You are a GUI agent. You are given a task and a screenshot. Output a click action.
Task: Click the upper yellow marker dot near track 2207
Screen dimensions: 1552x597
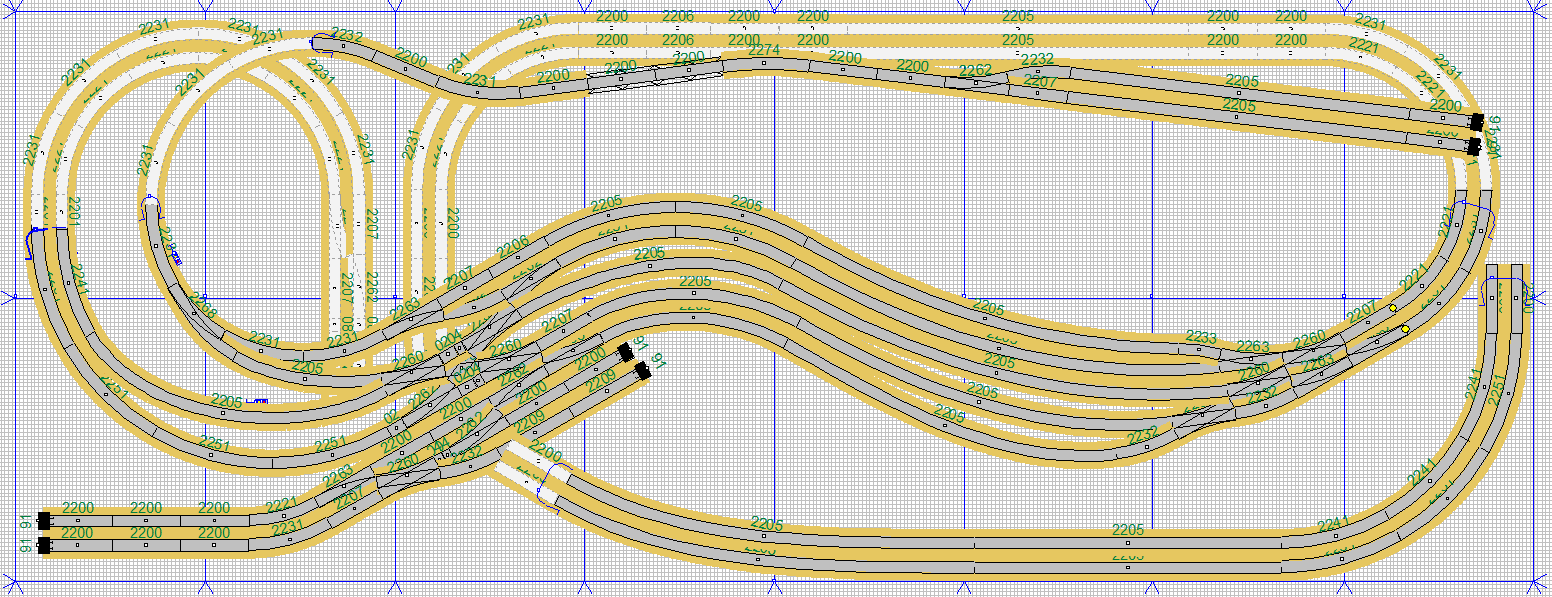click(1393, 308)
